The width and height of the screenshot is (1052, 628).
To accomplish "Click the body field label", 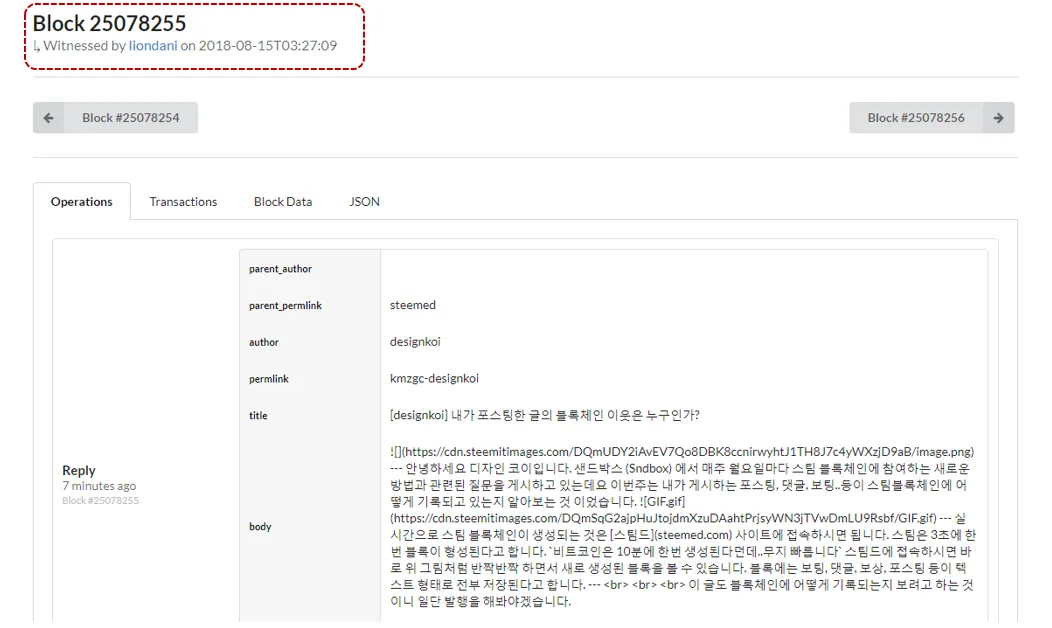I will (x=260, y=527).
